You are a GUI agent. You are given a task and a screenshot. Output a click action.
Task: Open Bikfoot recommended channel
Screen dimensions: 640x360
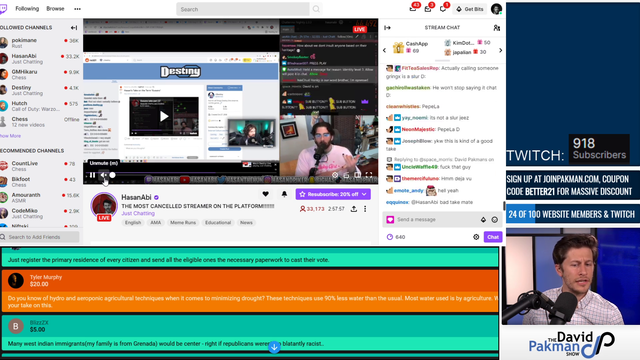point(40,182)
